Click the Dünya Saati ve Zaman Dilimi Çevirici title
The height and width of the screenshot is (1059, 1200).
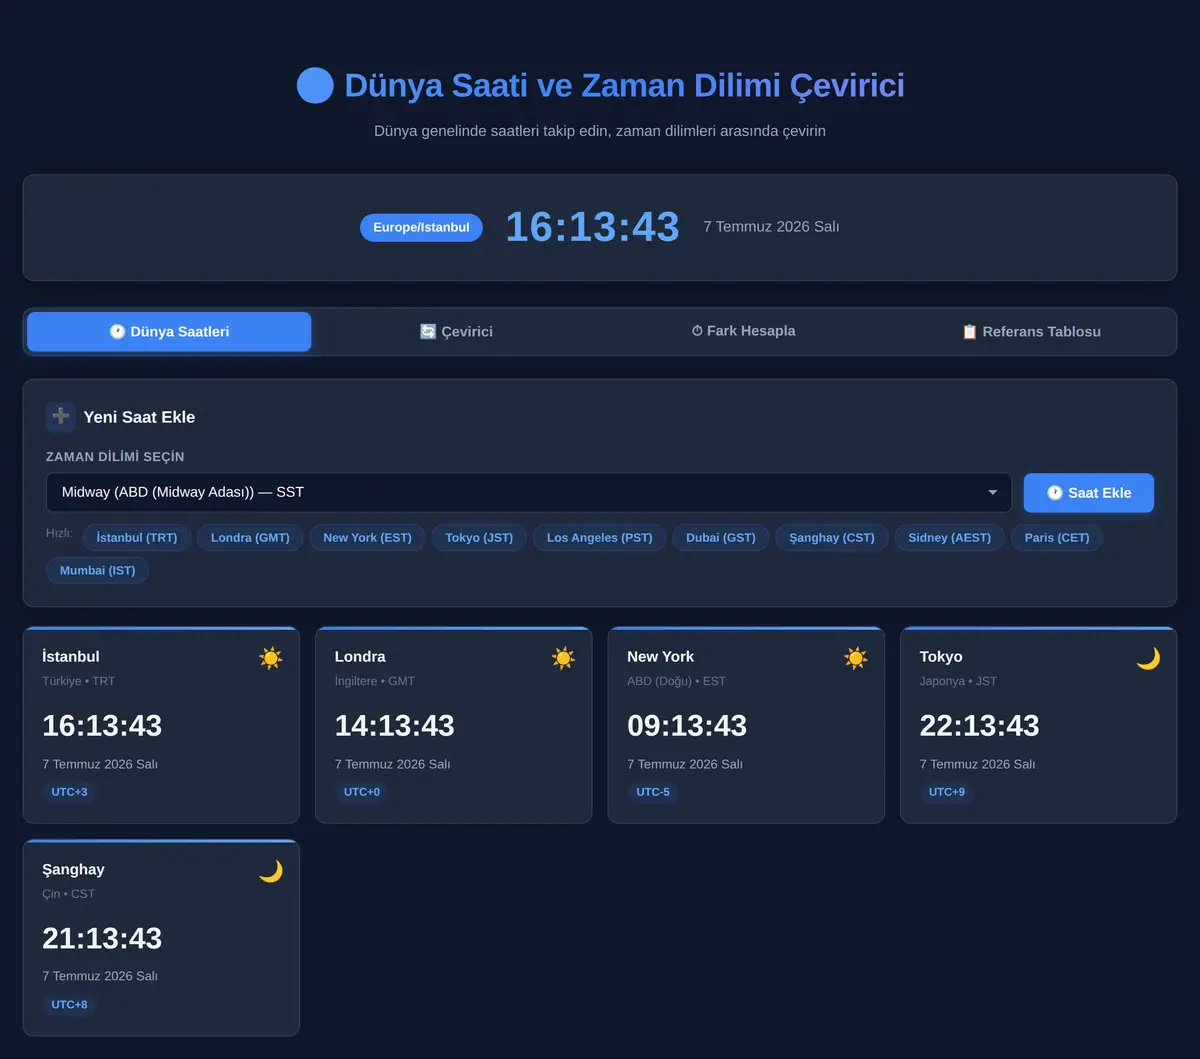(624, 86)
